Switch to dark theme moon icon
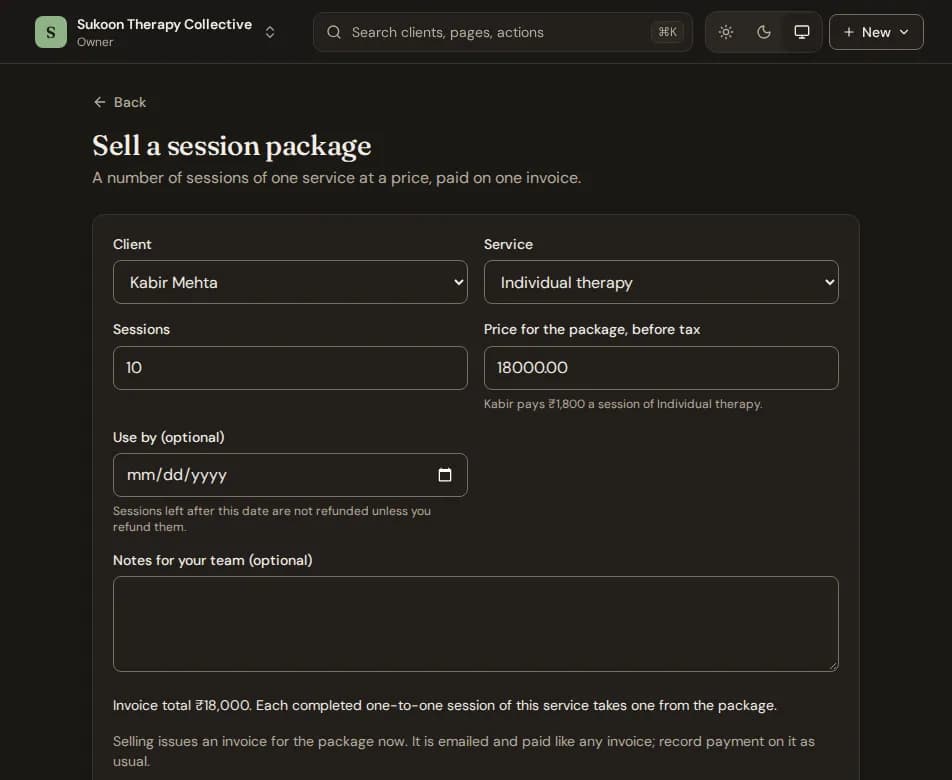This screenshot has width=952, height=780. point(764,32)
